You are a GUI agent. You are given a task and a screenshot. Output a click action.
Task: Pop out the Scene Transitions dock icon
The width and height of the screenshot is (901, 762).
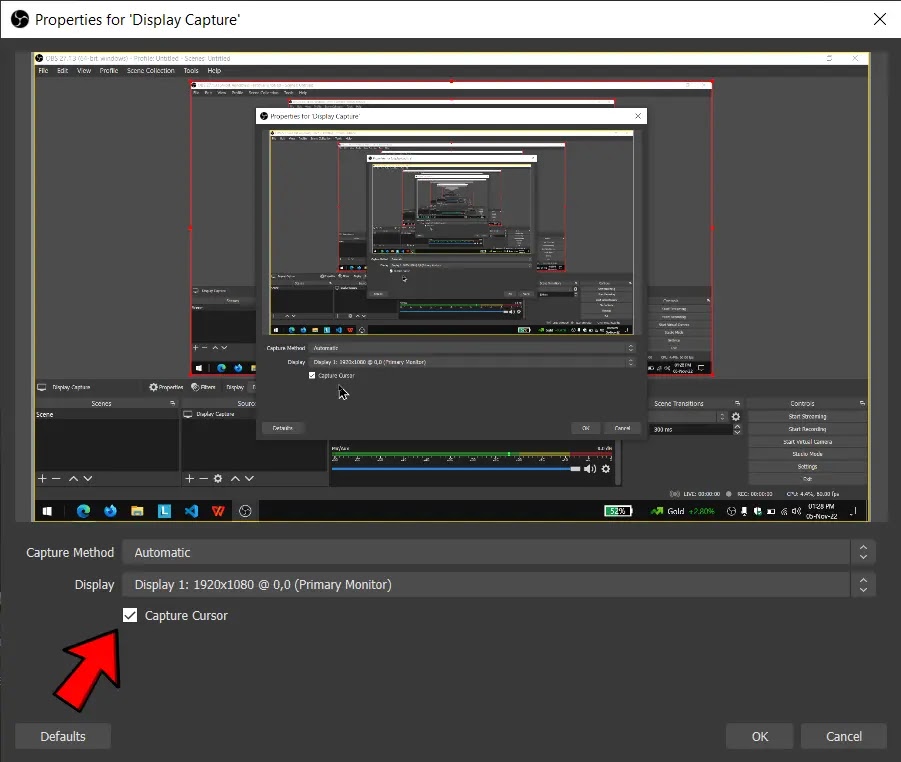[737, 403]
